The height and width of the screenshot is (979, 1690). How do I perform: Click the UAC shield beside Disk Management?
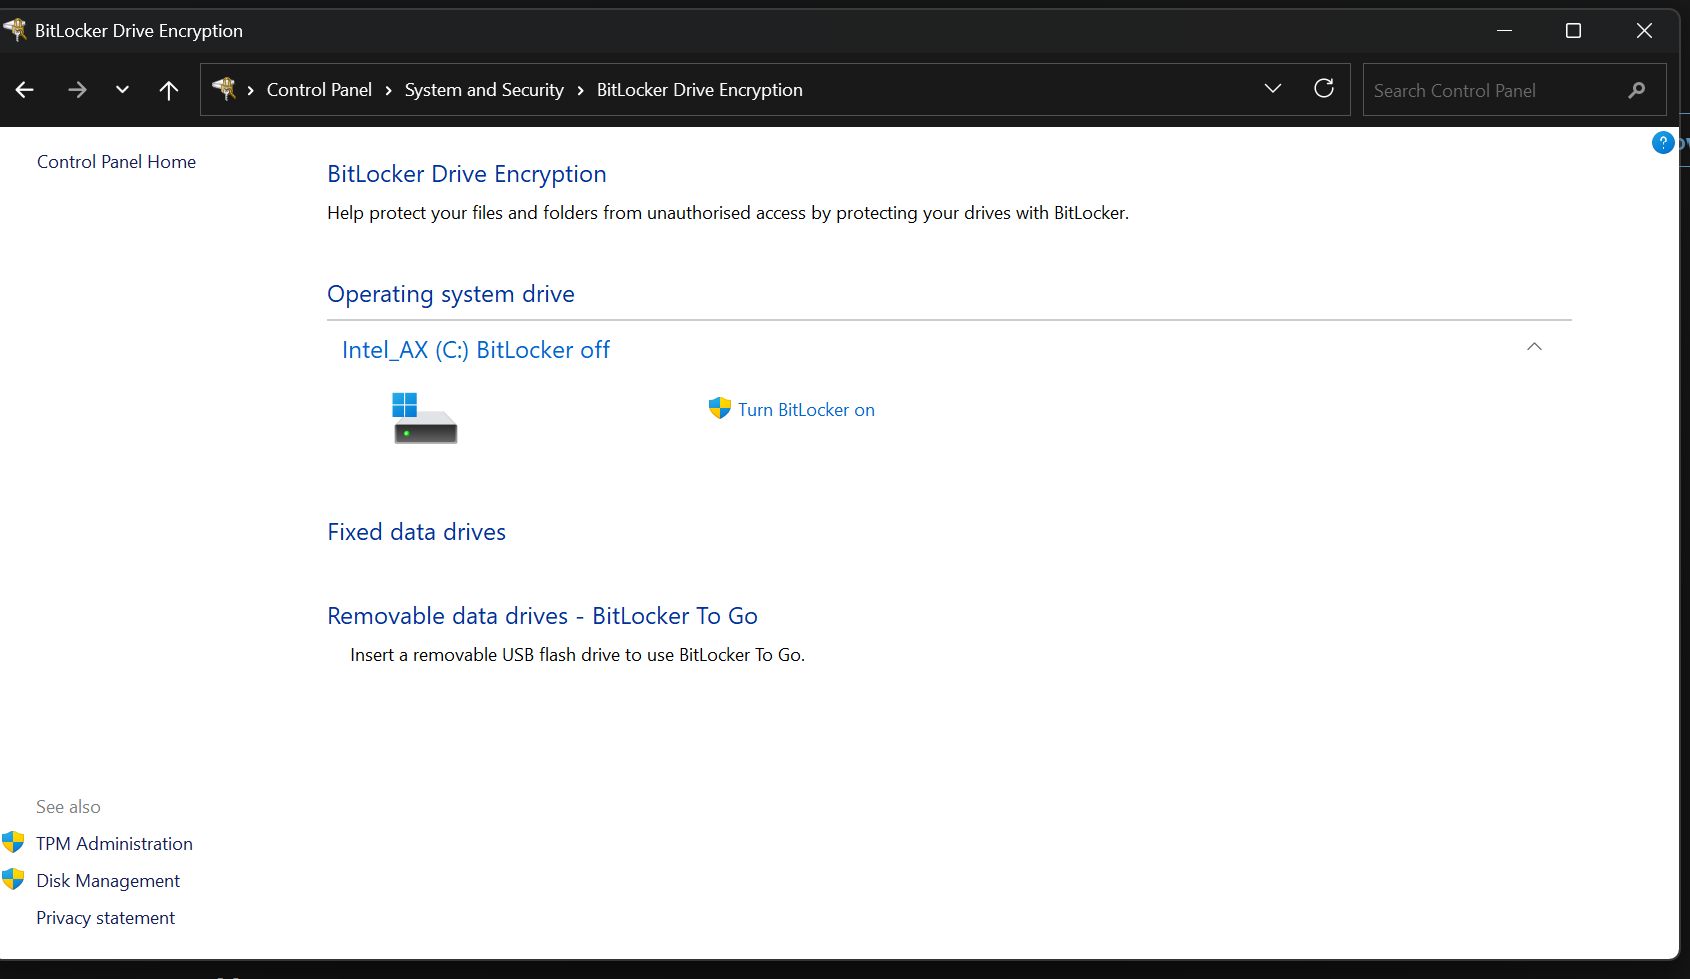coord(13,878)
